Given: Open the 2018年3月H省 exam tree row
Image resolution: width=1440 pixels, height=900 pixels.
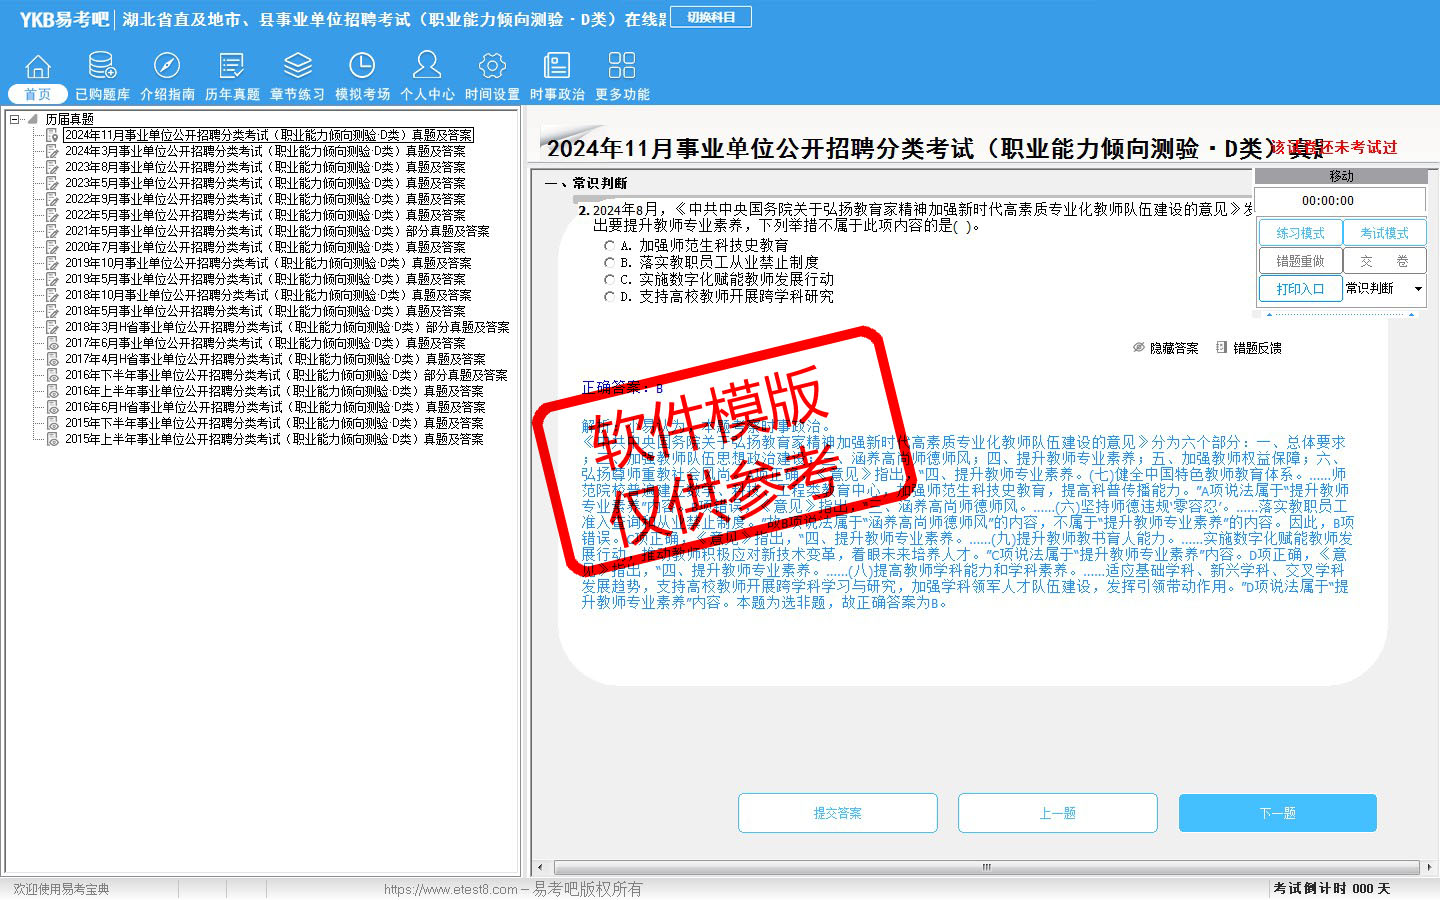Looking at the screenshot, I should pyautogui.click(x=287, y=327).
